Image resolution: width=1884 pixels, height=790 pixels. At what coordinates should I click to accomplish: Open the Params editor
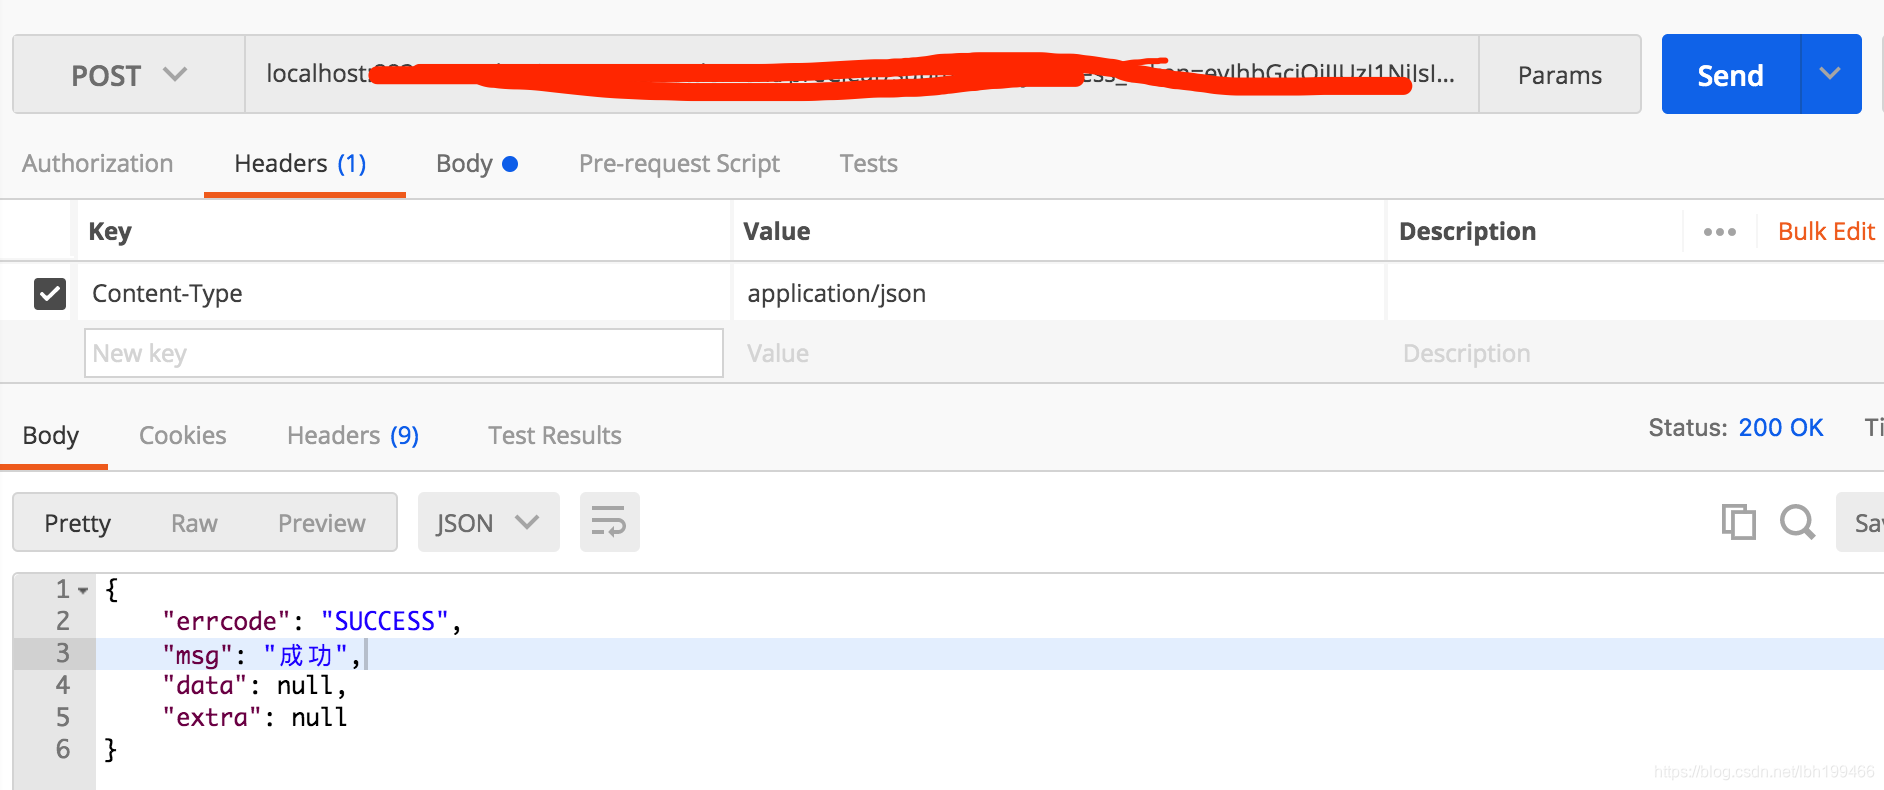pyautogui.click(x=1559, y=75)
